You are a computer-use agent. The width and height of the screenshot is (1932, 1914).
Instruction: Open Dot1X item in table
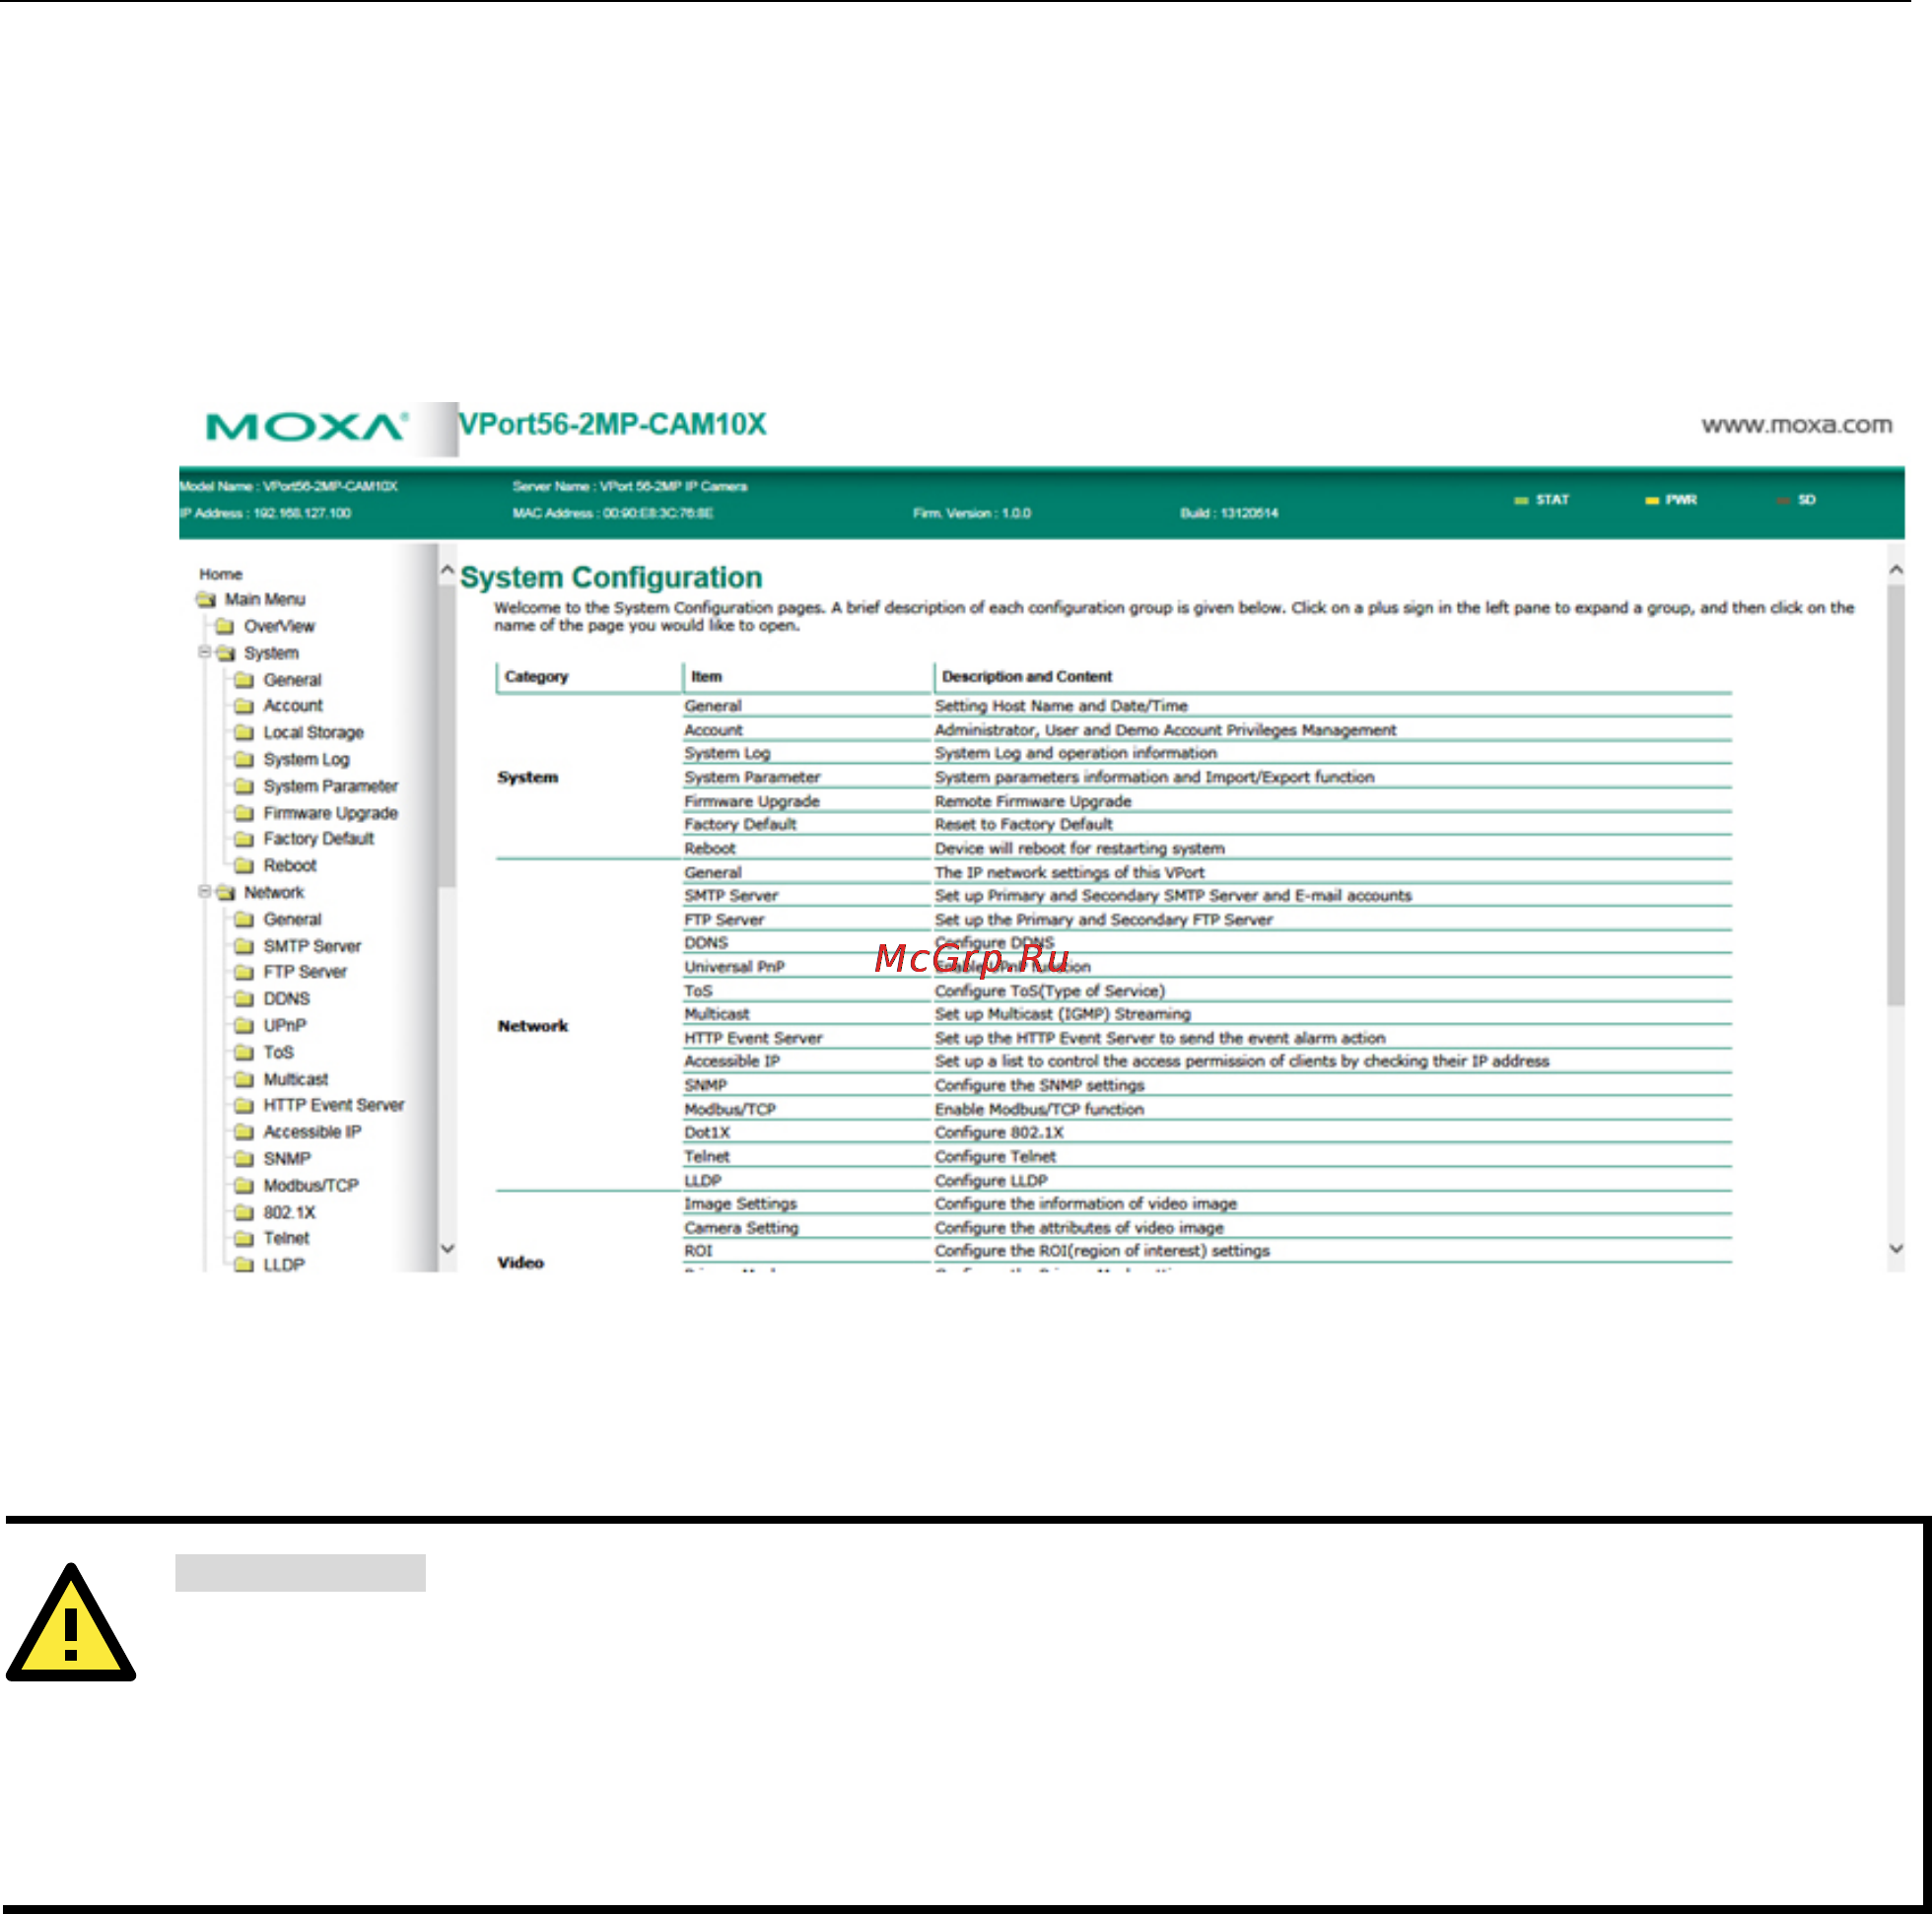coord(707,1132)
